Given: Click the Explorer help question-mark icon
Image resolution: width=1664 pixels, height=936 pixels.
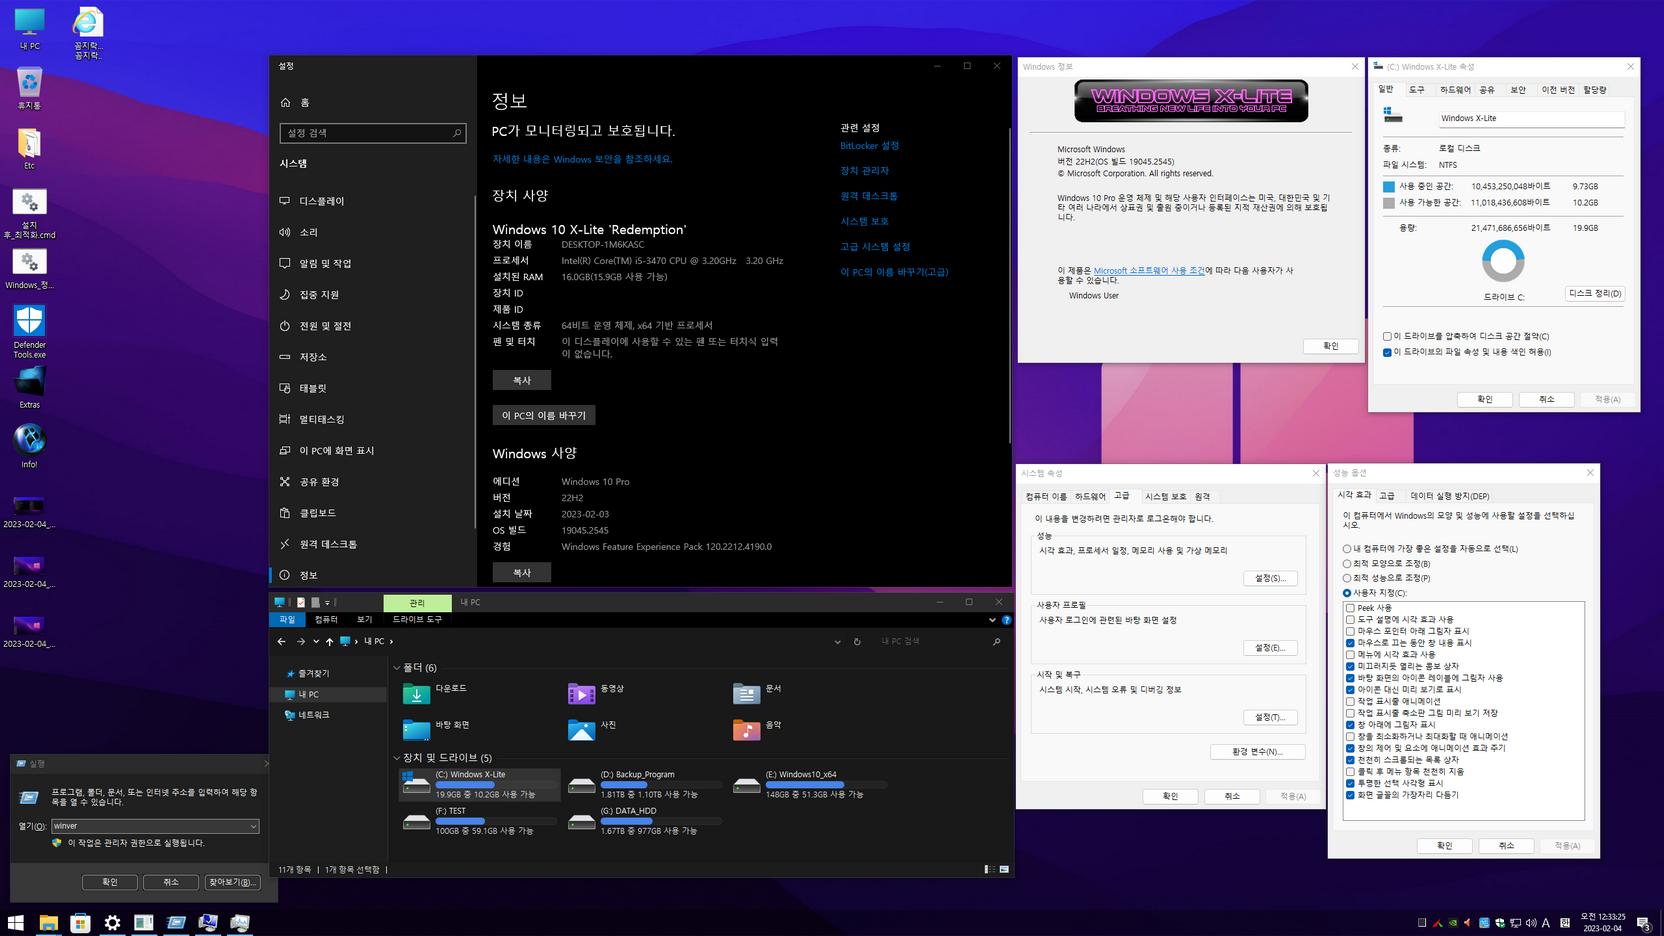Looking at the screenshot, I should click(x=1006, y=620).
